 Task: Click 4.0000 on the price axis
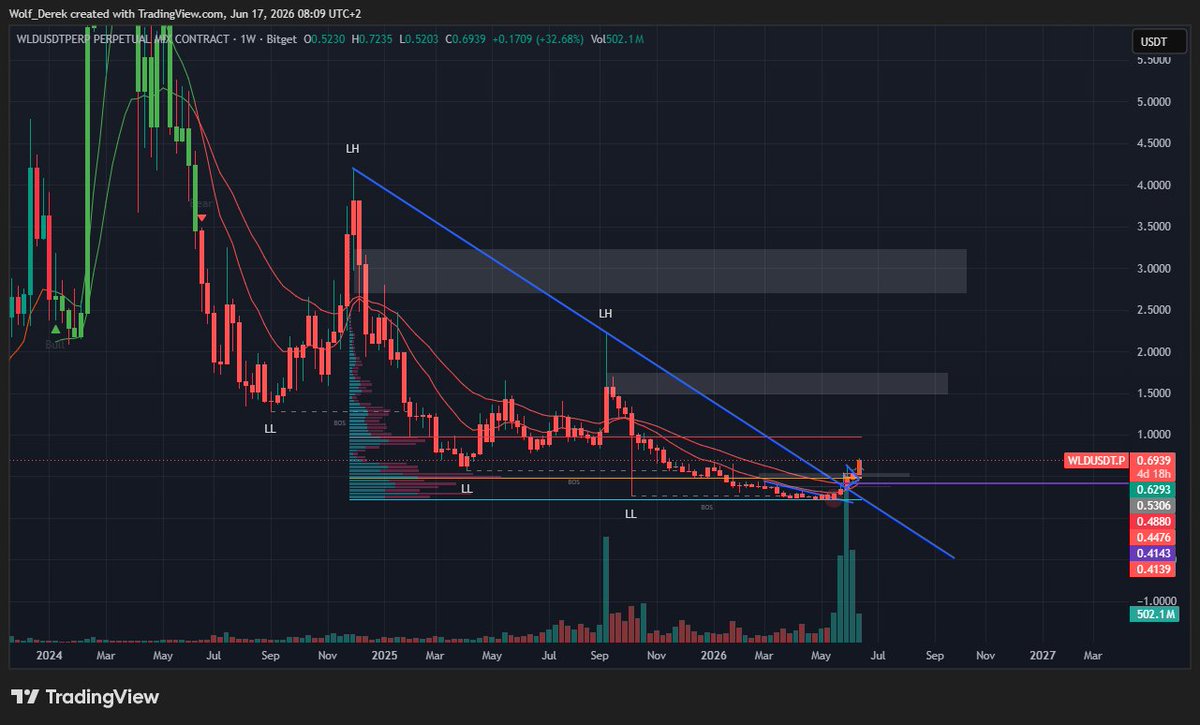point(1153,185)
